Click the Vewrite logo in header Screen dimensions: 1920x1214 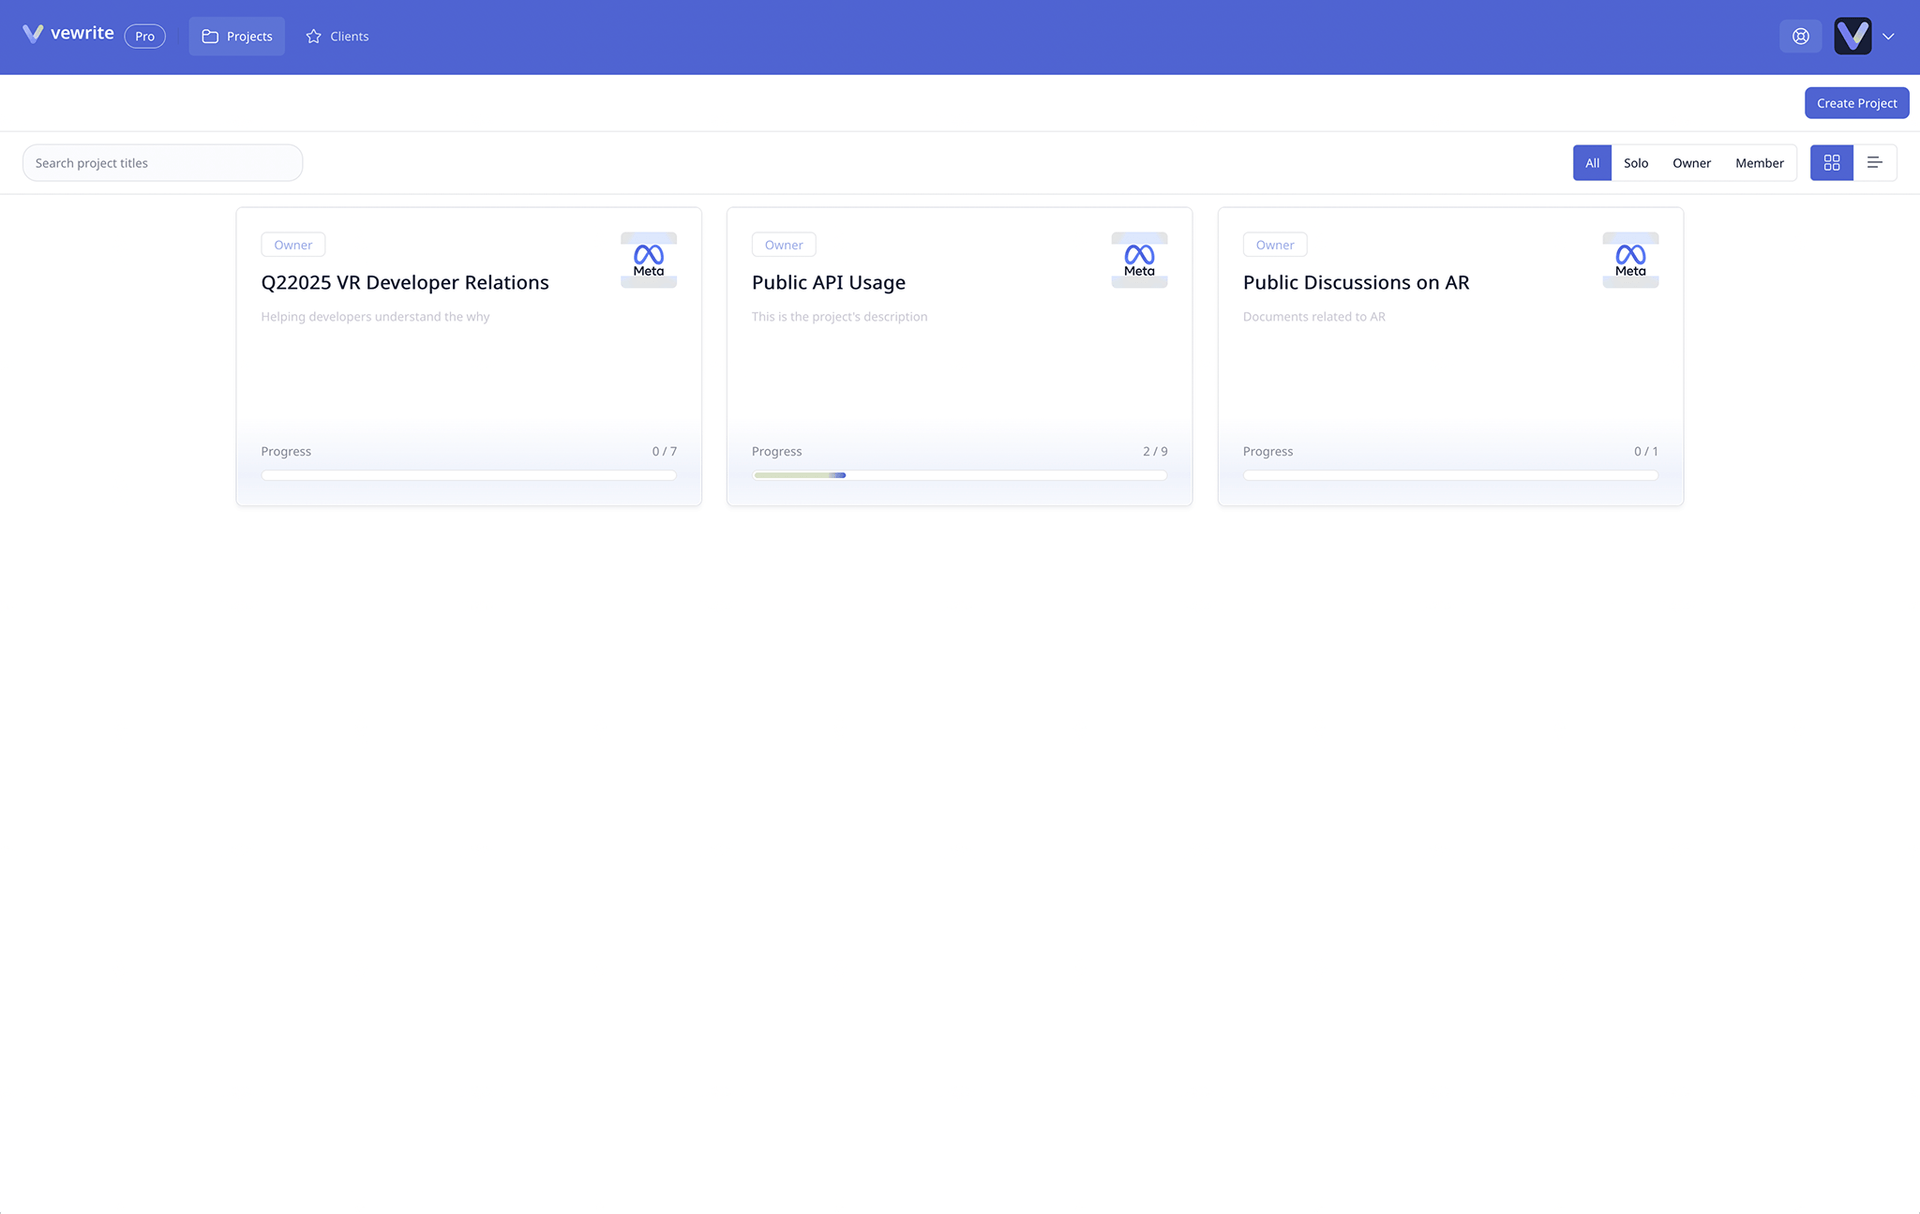tap(68, 34)
